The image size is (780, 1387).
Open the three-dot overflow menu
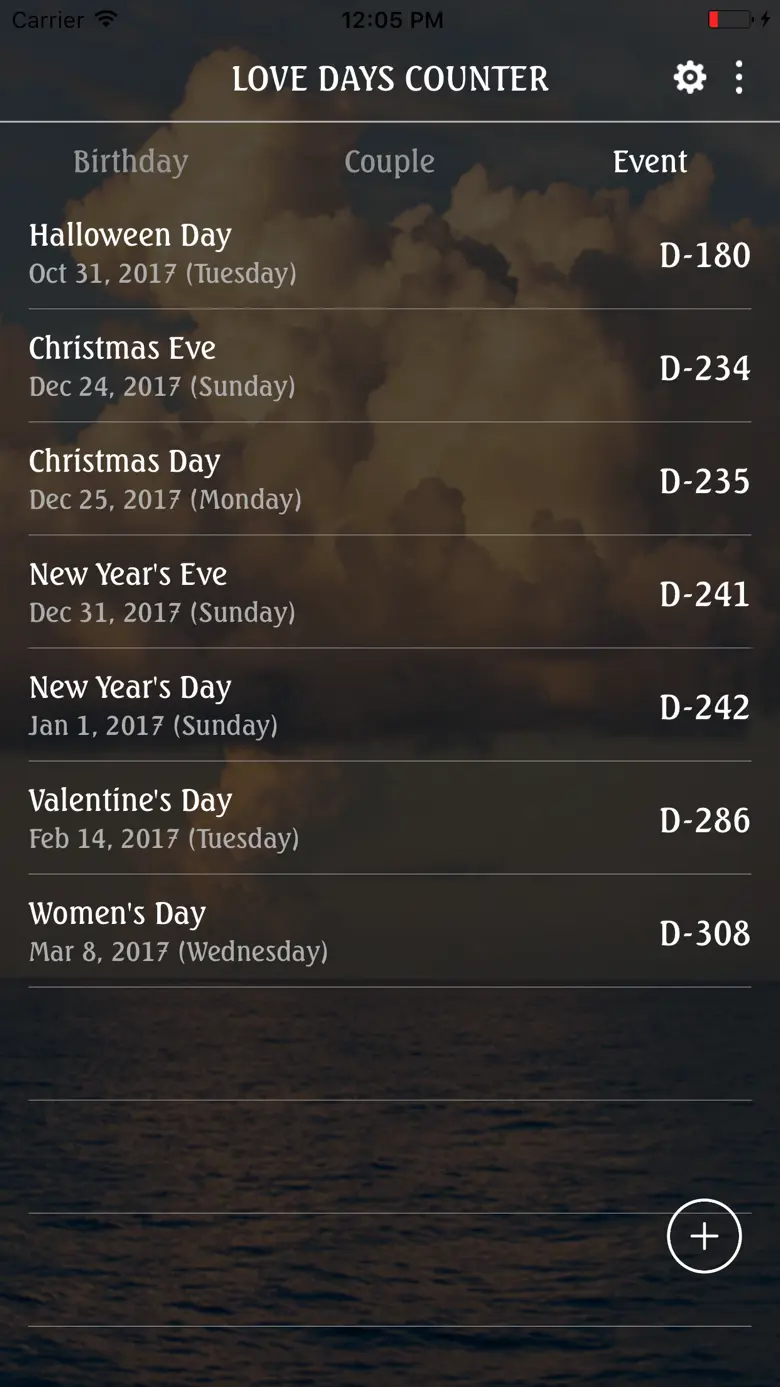point(739,77)
